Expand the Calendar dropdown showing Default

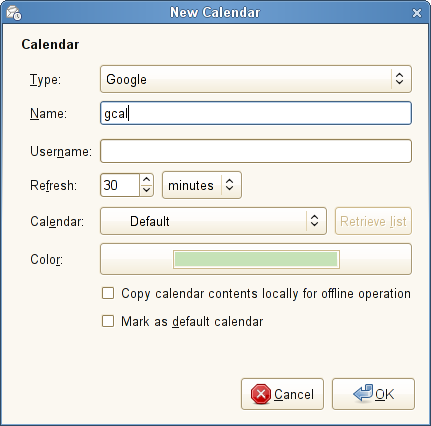[213, 221]
